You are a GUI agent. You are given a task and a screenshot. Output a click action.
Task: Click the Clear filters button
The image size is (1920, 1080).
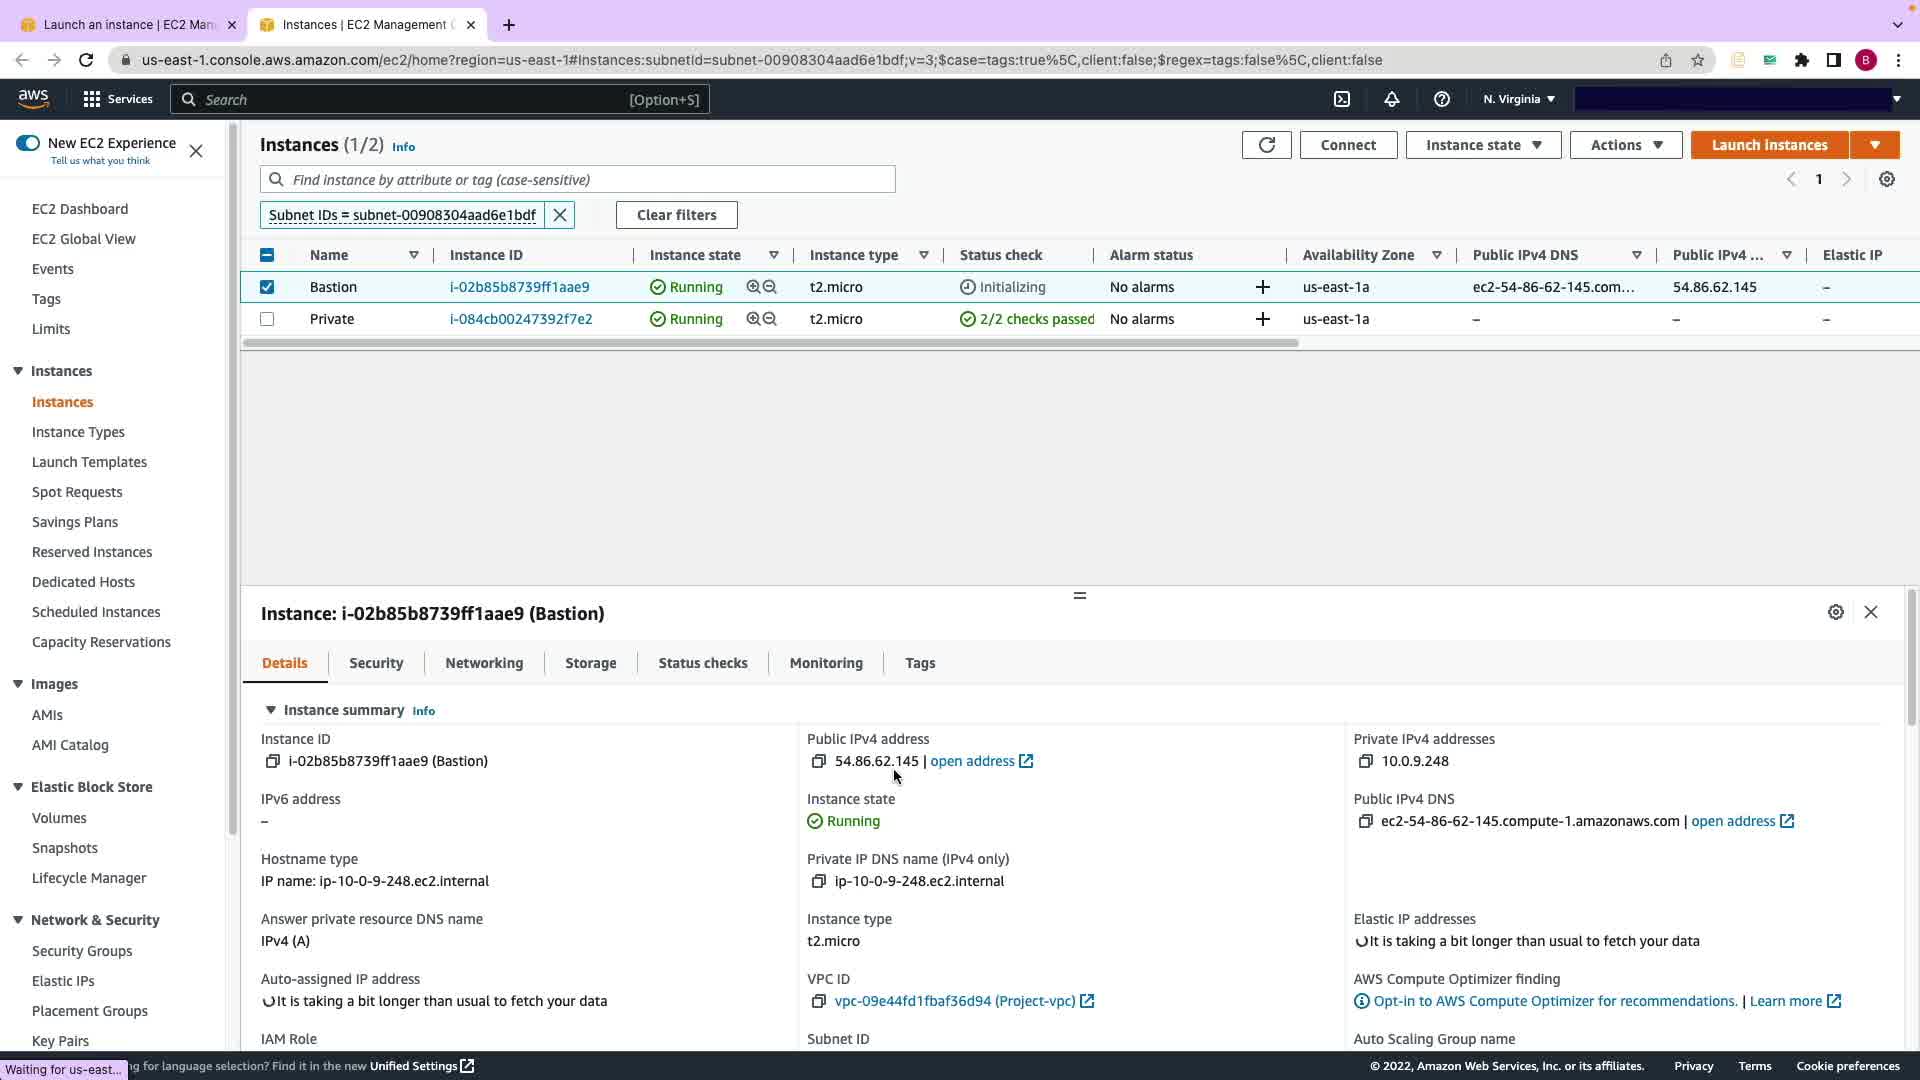[x=676, y=215]
